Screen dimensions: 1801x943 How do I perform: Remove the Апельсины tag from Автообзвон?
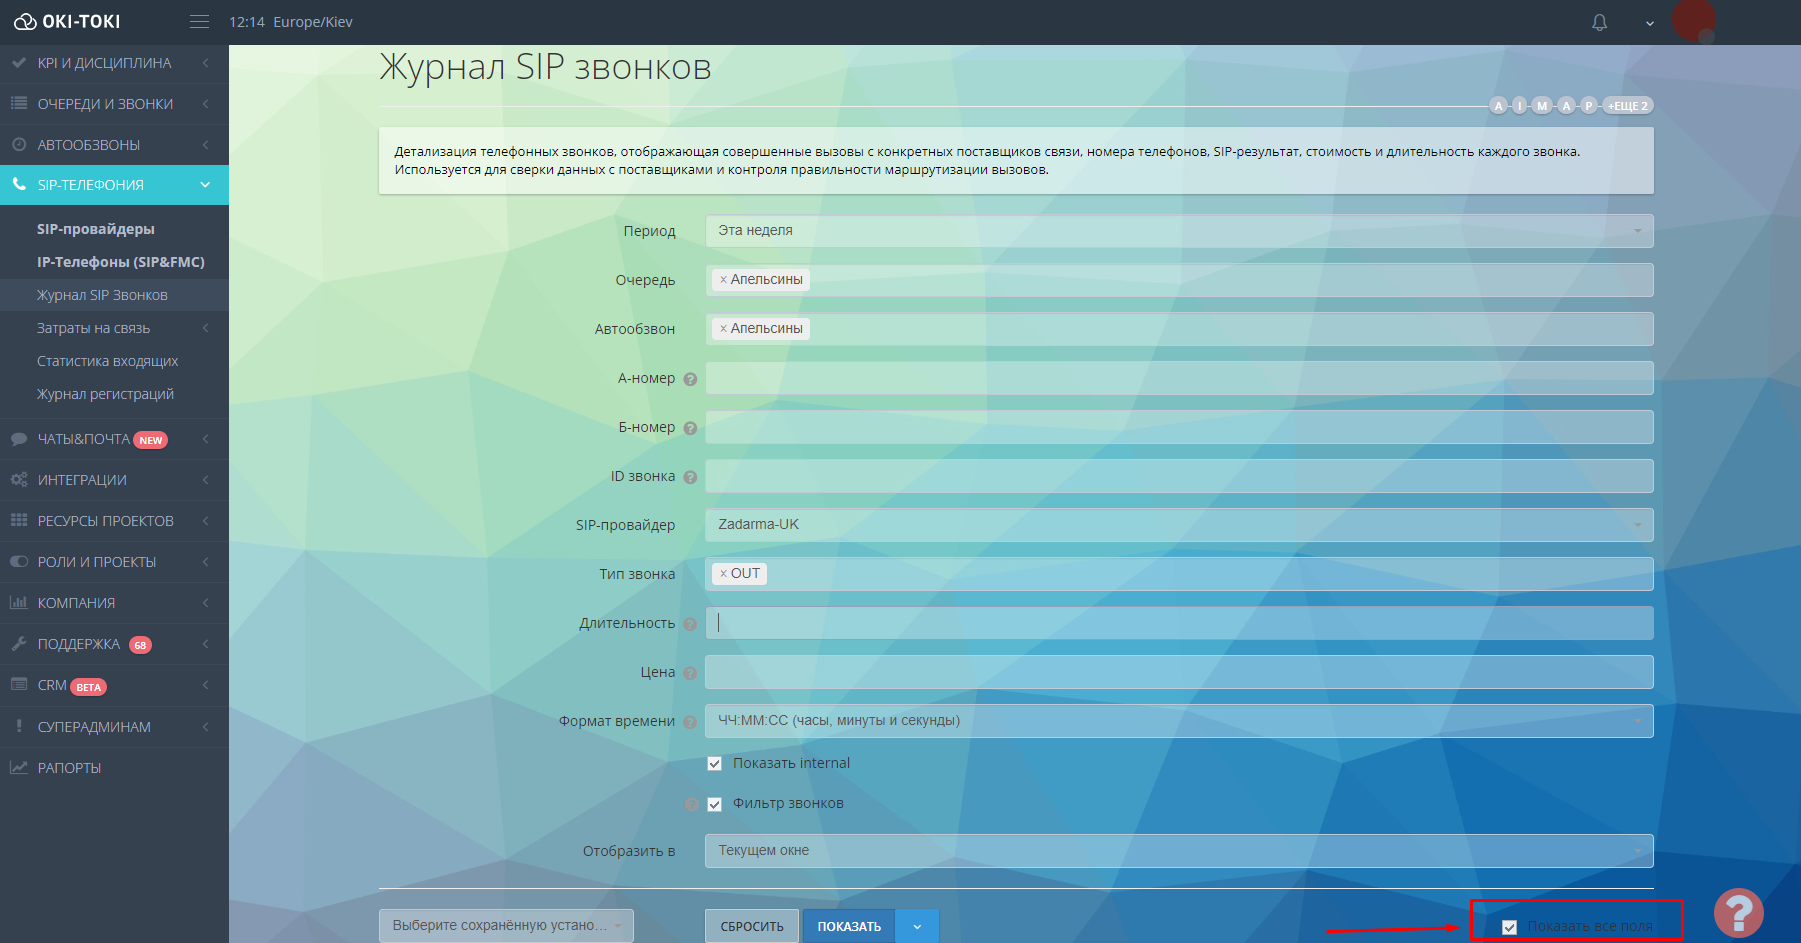pos(723,329)
